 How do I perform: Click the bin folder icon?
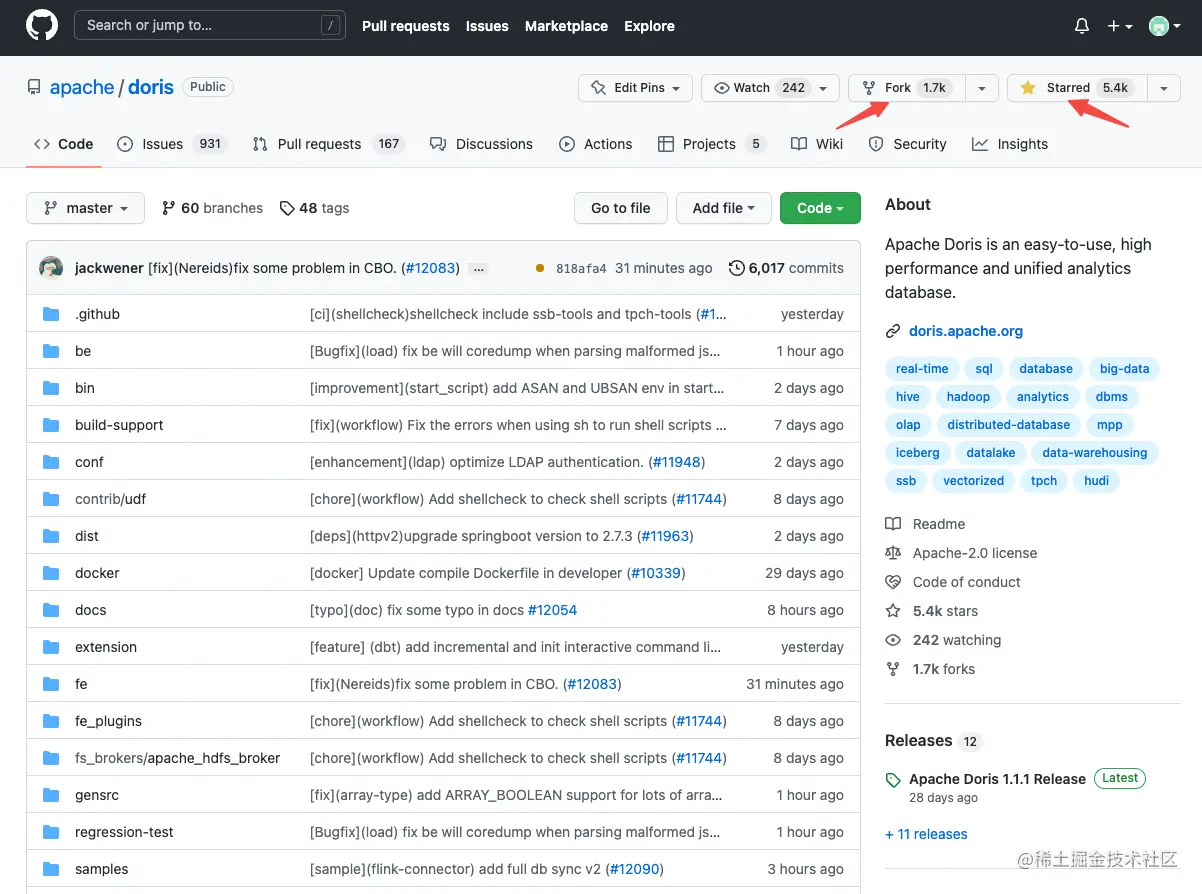tap(52, 388)
